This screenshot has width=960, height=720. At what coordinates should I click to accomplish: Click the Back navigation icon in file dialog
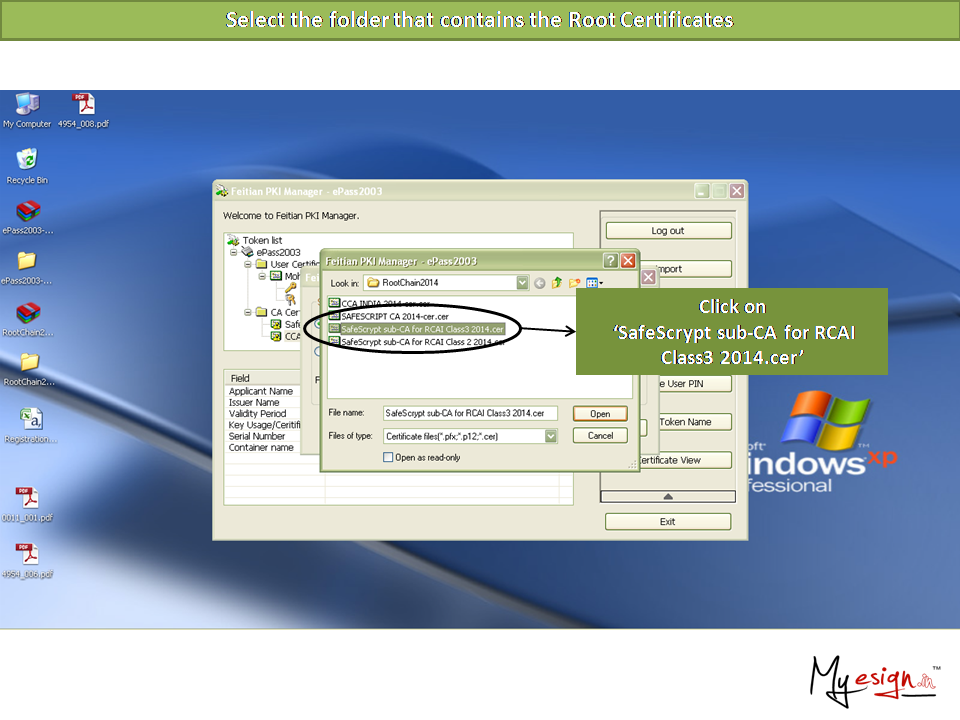(540, 283)
